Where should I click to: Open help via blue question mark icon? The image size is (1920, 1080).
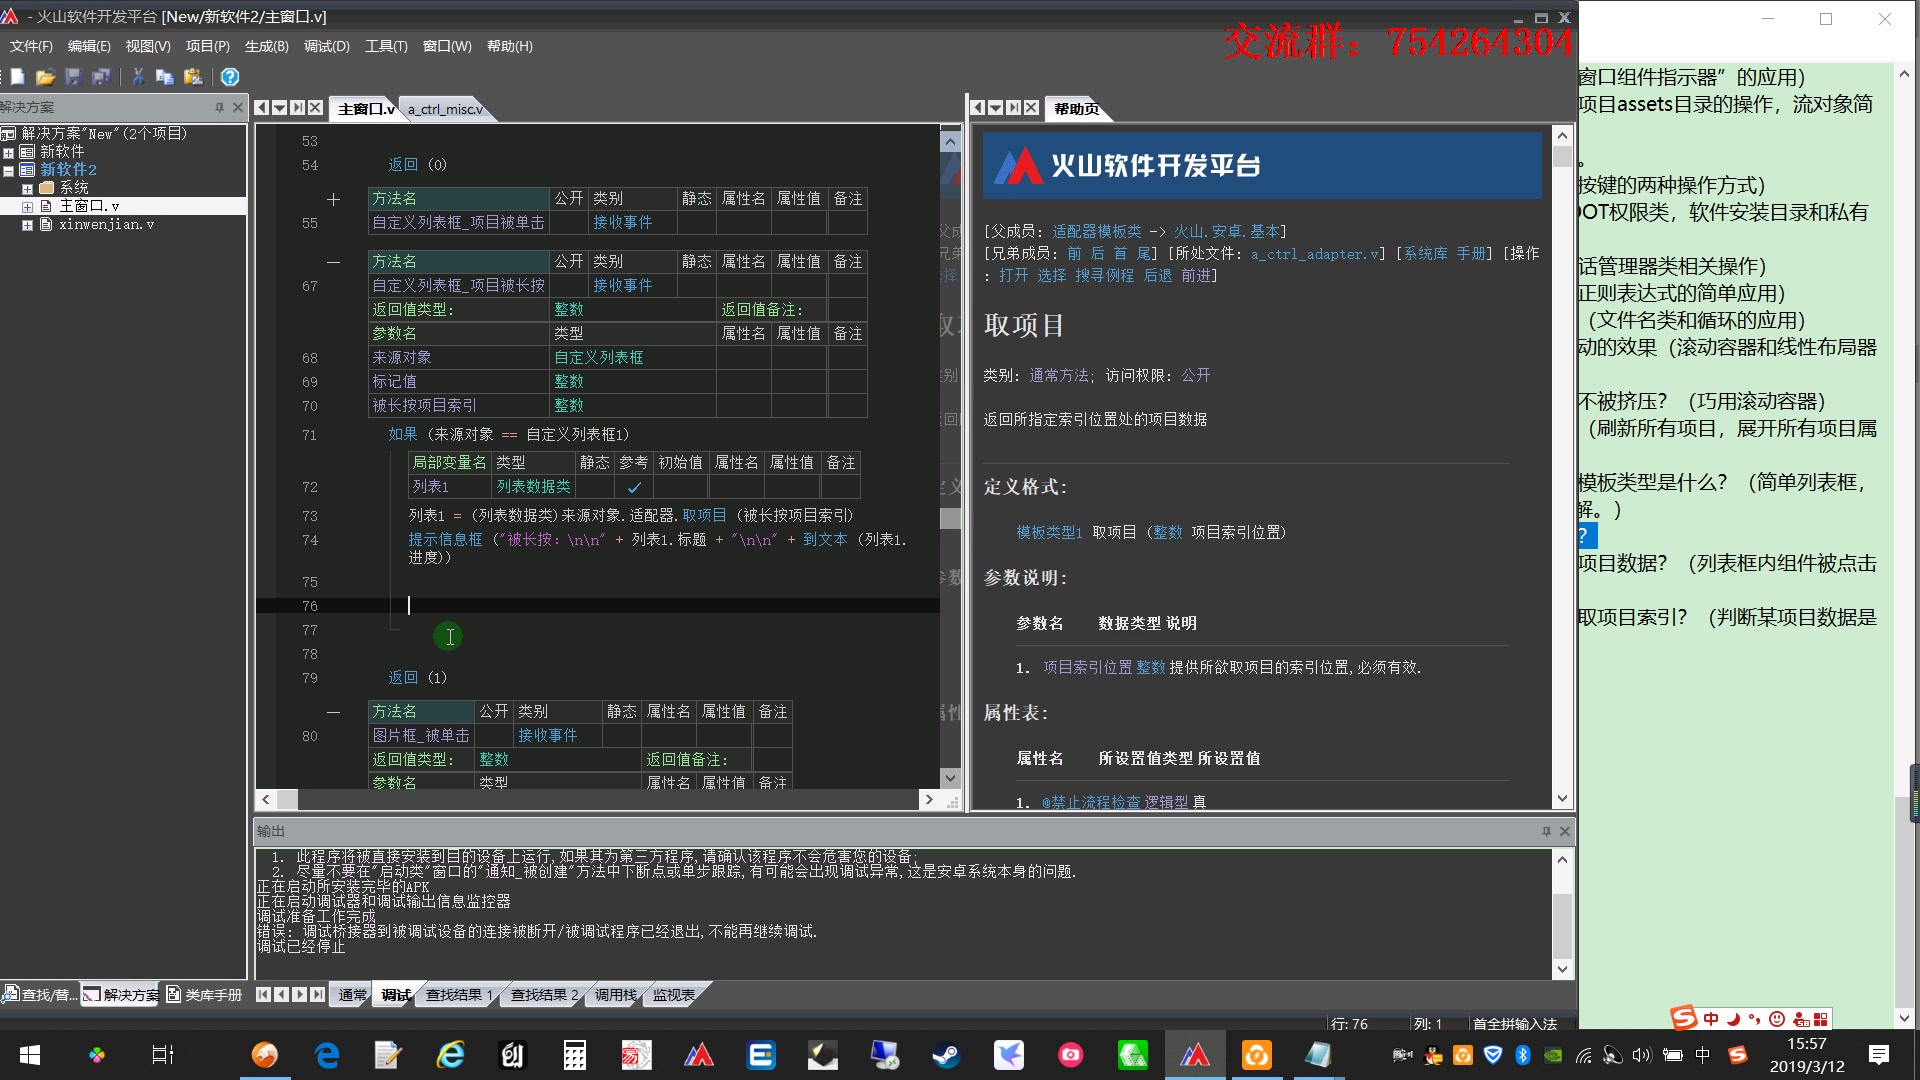pos(230,77)
